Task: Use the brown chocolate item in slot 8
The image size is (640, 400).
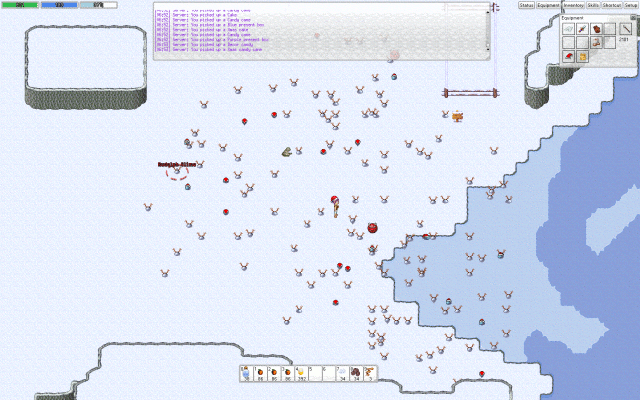Action: (356, 373)
